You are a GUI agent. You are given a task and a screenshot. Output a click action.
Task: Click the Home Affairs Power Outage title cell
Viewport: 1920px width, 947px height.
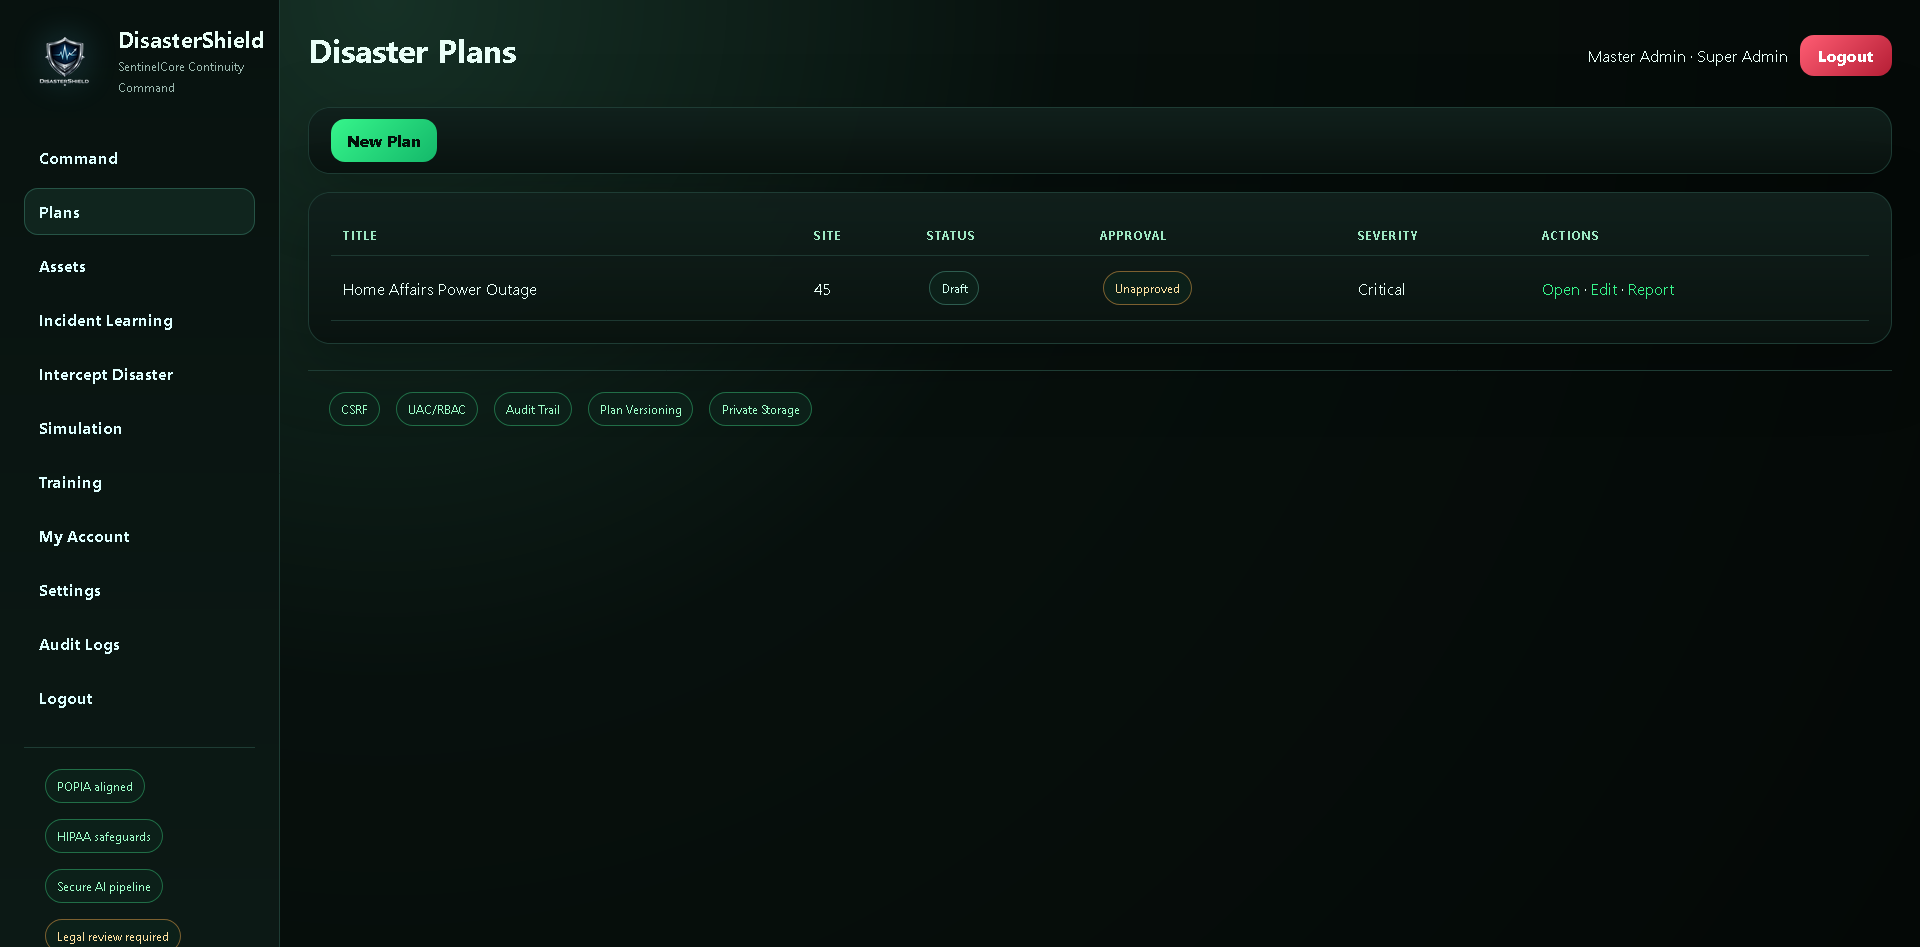tap(440, 289)
